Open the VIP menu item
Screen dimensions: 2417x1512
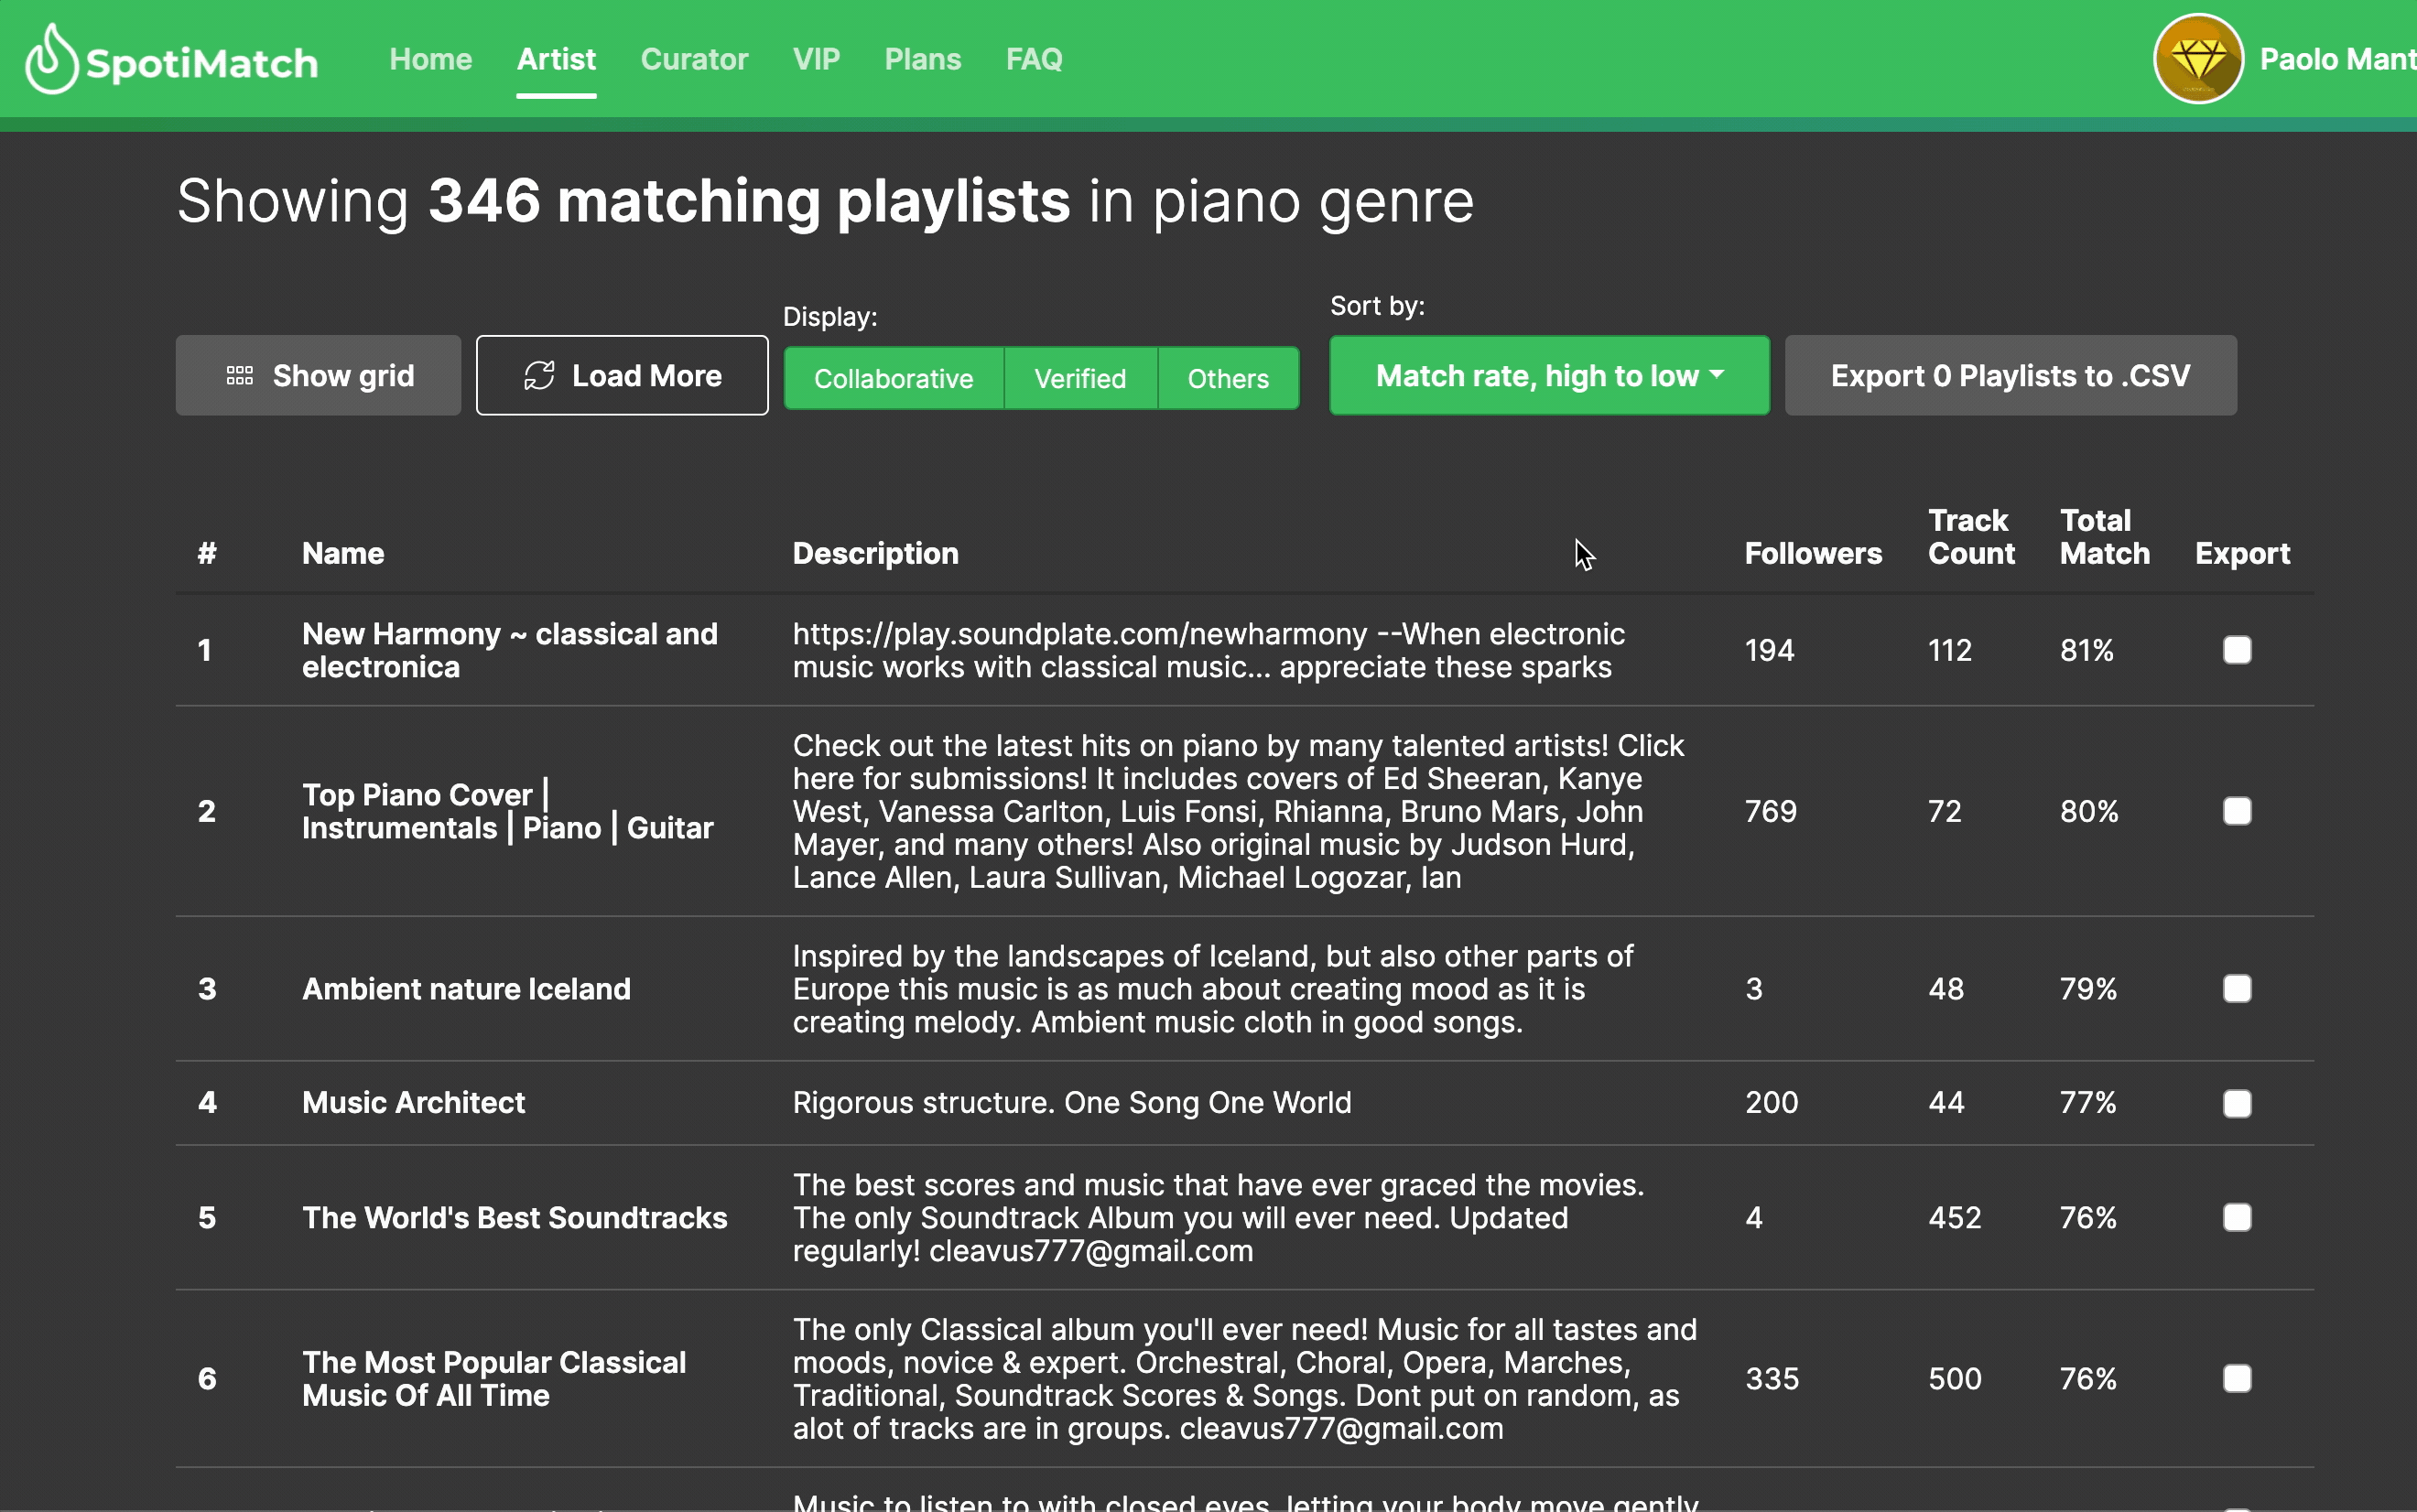pos(816,60)
